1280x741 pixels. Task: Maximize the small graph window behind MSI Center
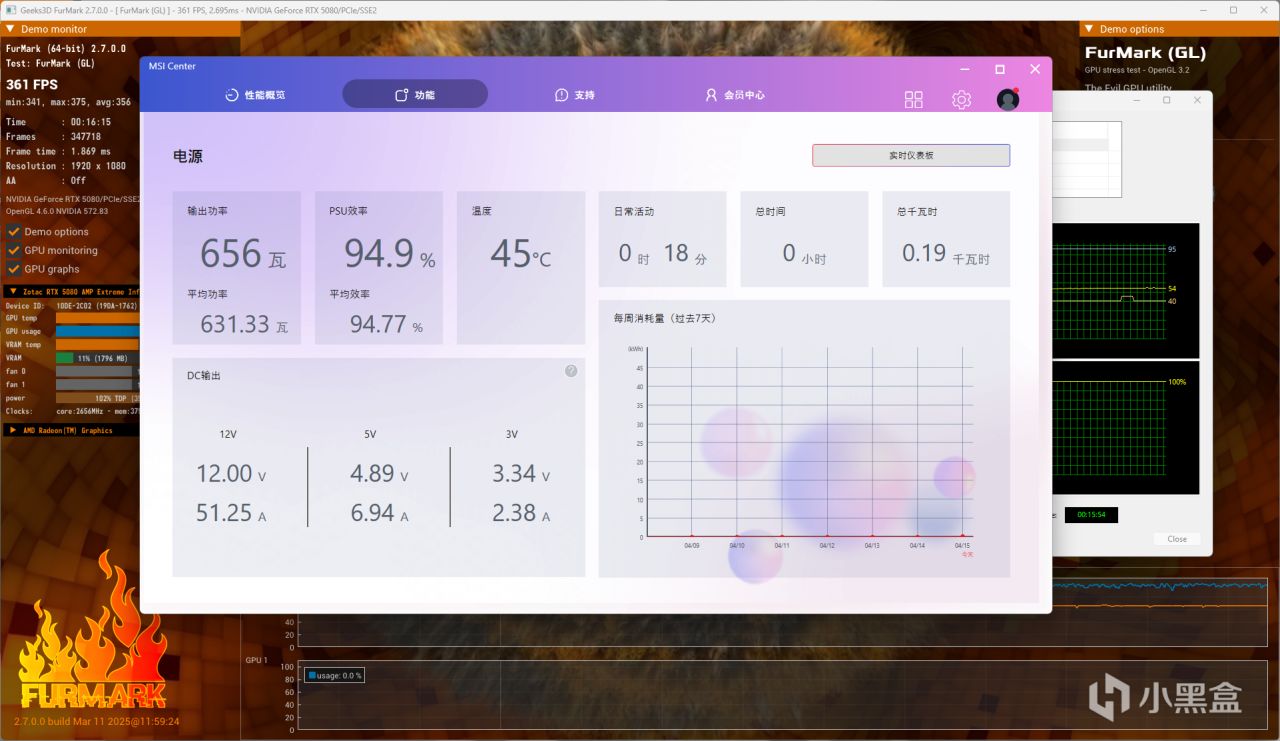pyautogui.click(x=1167, y=100)
